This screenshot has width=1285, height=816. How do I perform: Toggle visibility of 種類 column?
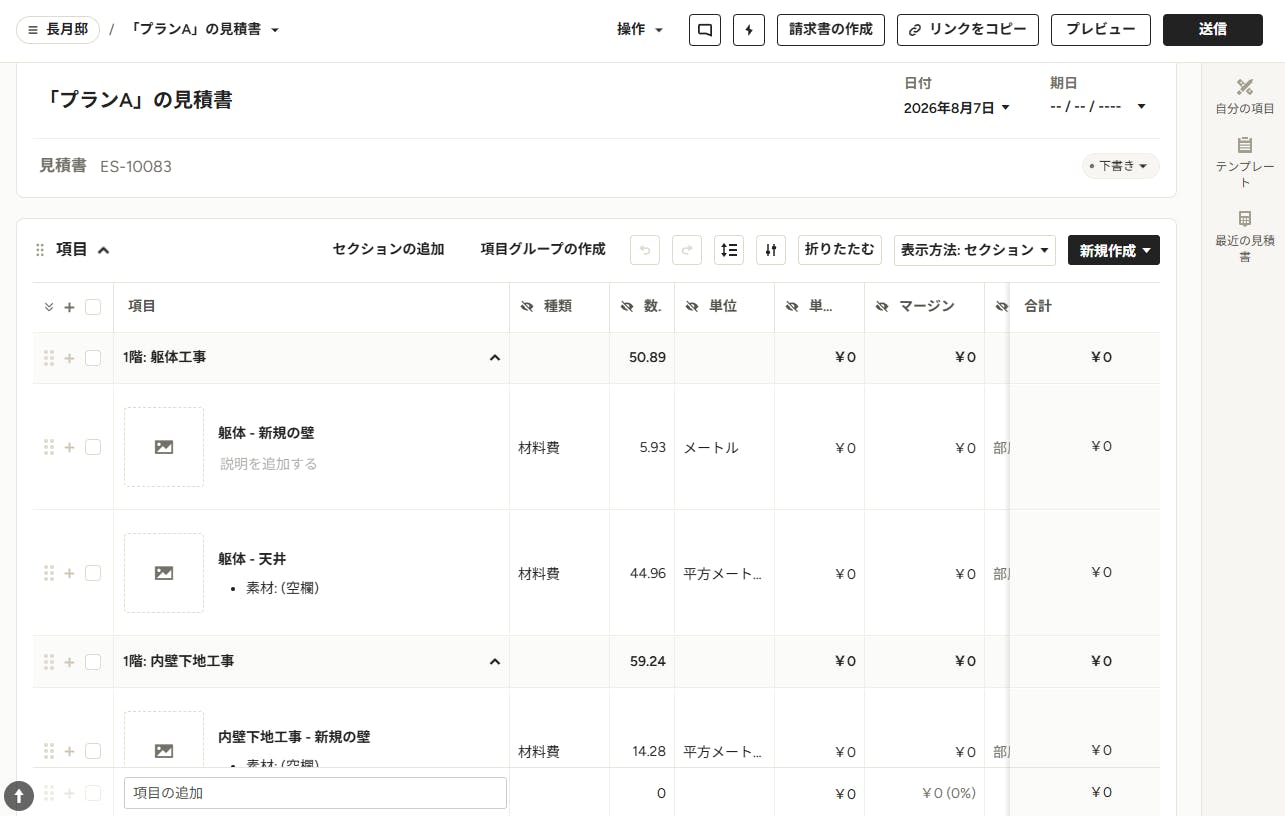pos(527,306)
